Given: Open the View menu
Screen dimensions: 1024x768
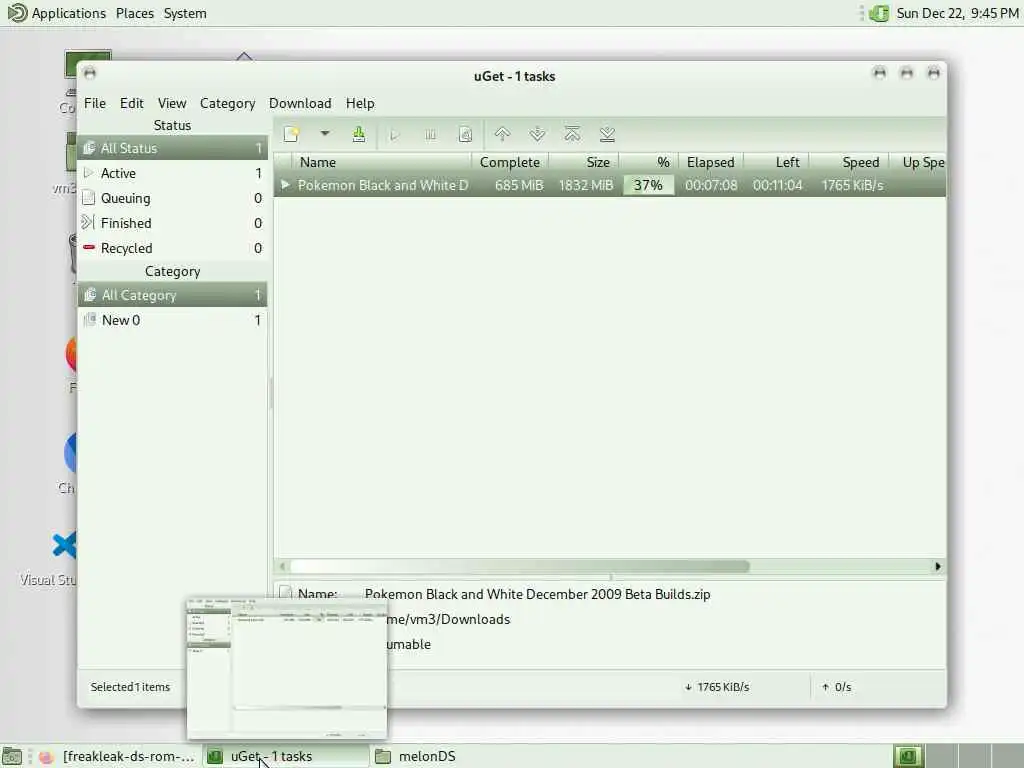Looking at the screenshot, I should (x=172, y=103).
